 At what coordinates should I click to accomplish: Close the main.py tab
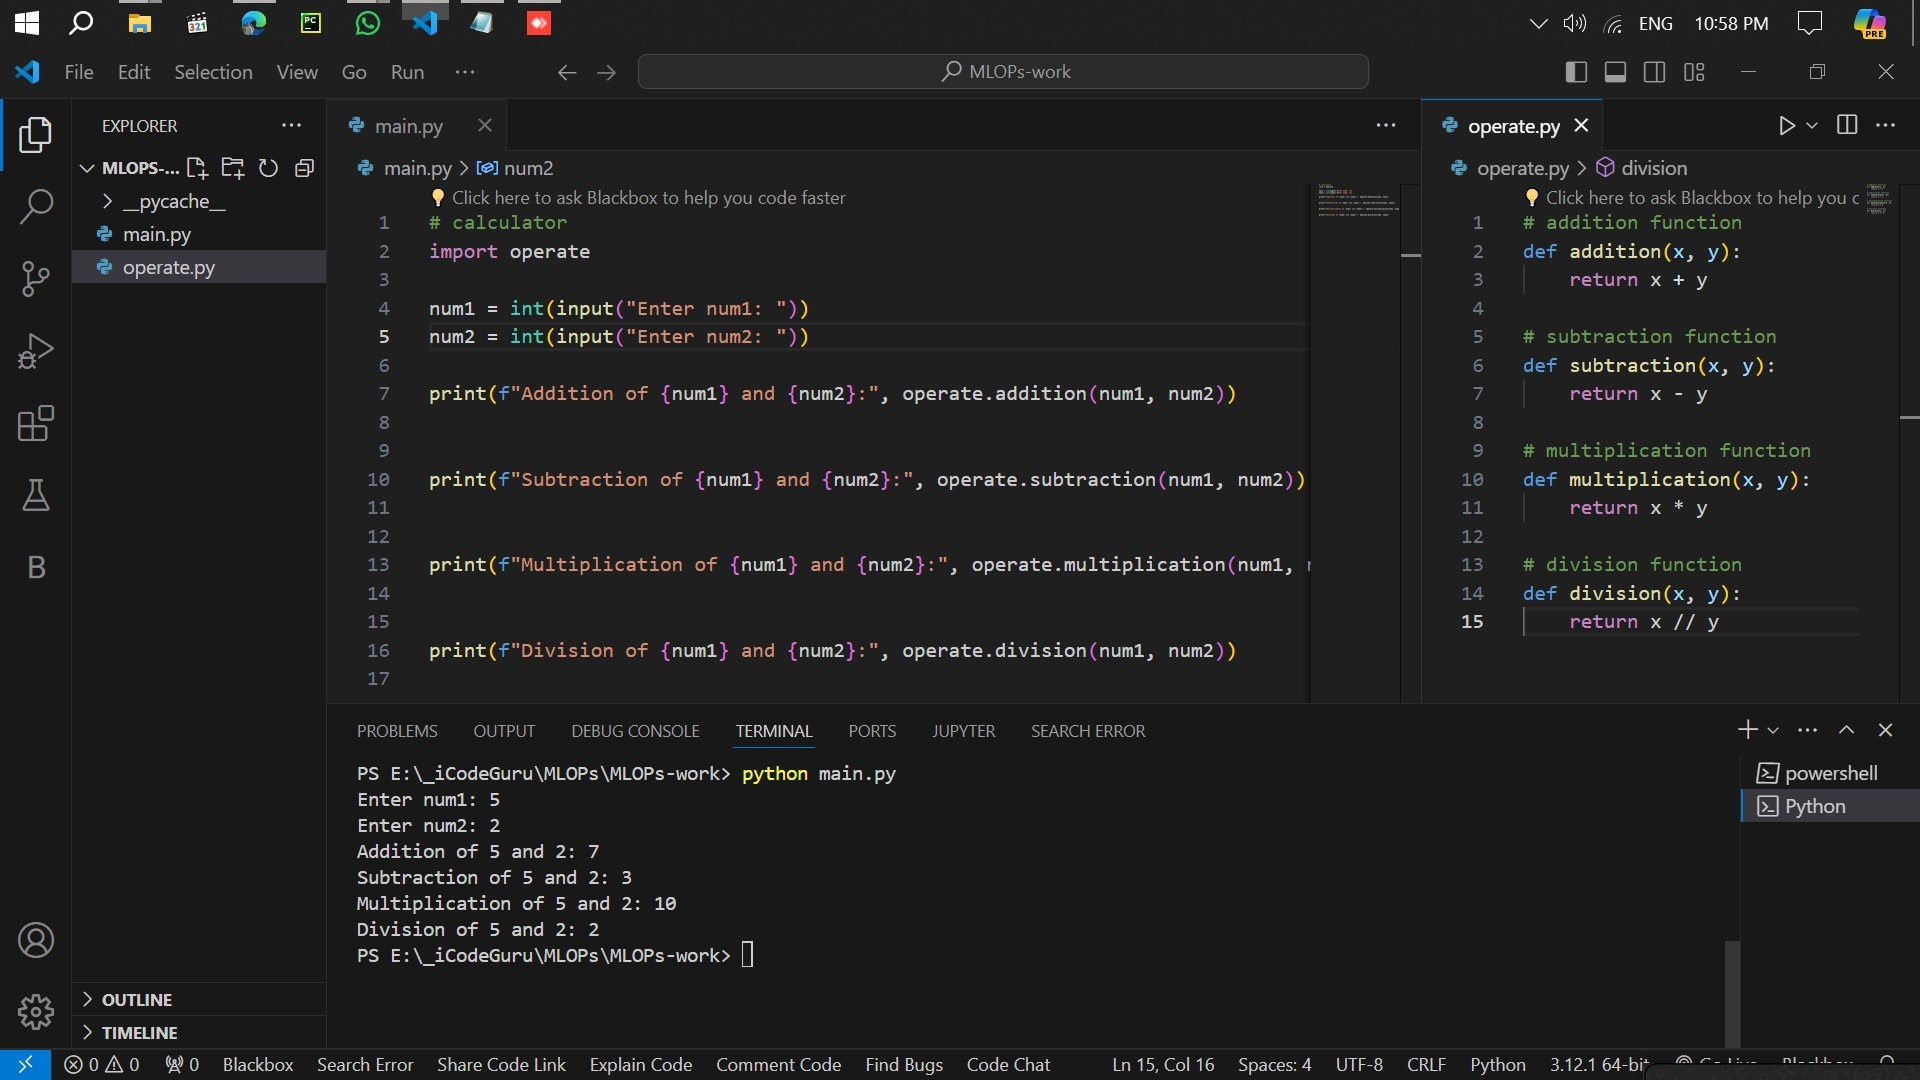pyautogui.click(x=485, y=125)
